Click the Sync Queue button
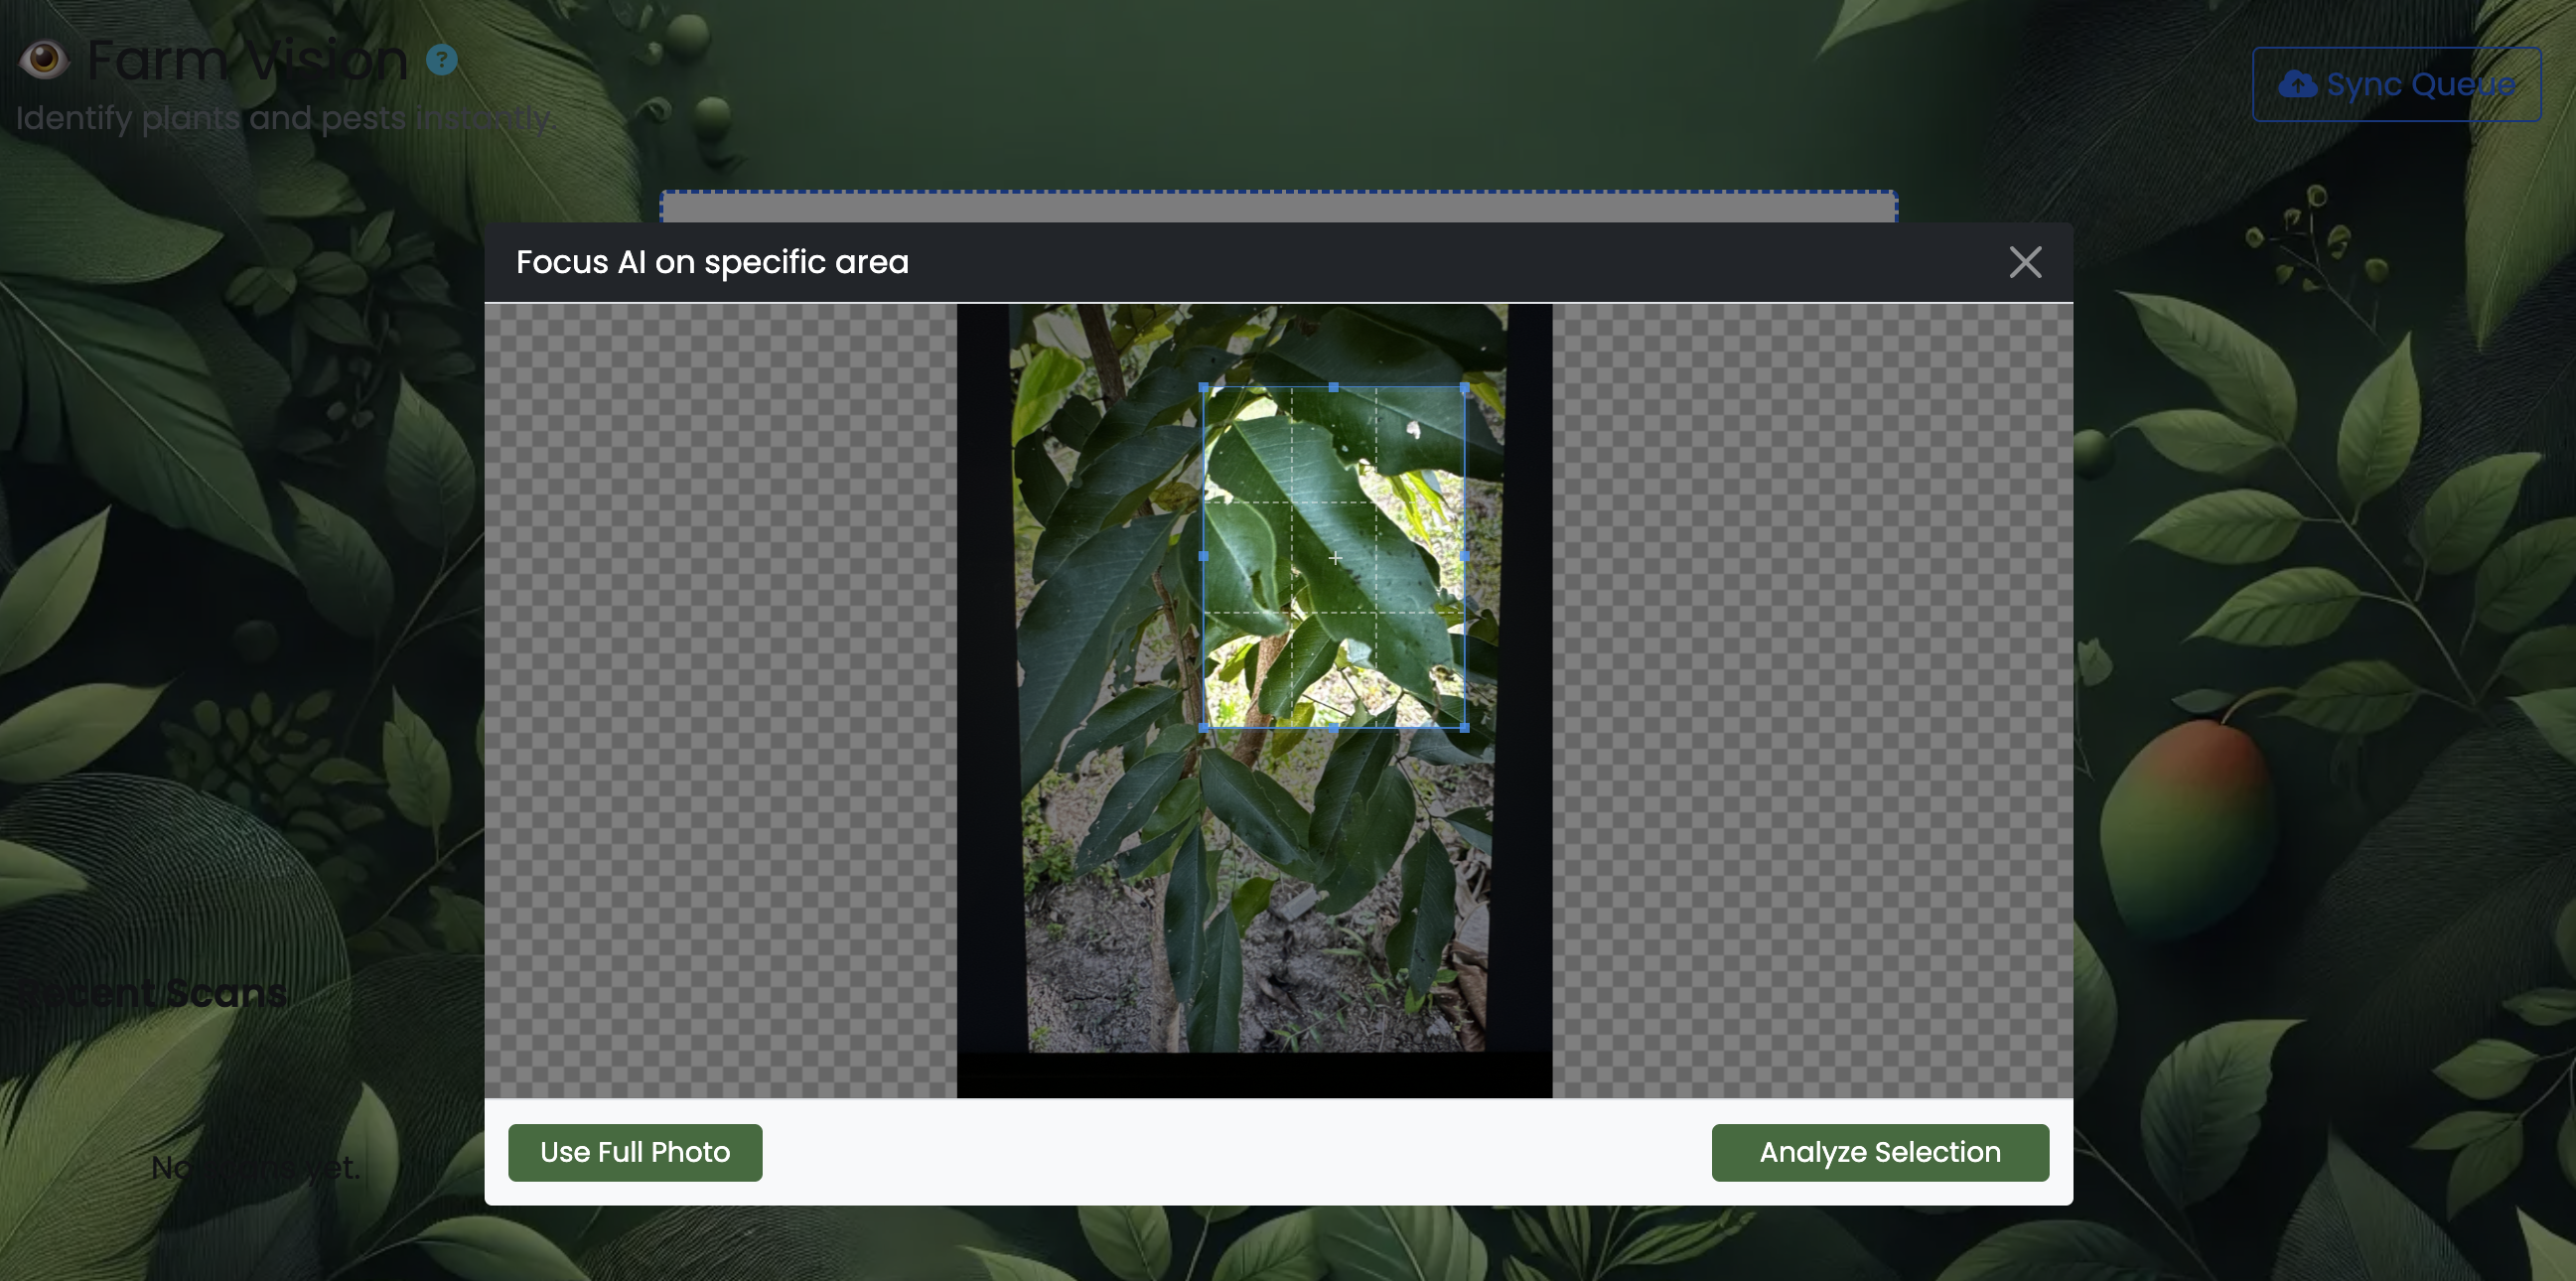The image size is (2576, 1281). click(2396, 84)
